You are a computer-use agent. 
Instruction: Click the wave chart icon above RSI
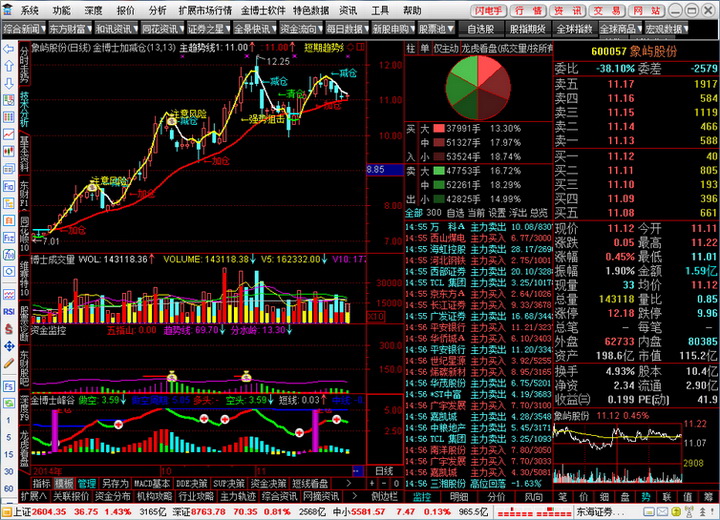click(8, 294)
